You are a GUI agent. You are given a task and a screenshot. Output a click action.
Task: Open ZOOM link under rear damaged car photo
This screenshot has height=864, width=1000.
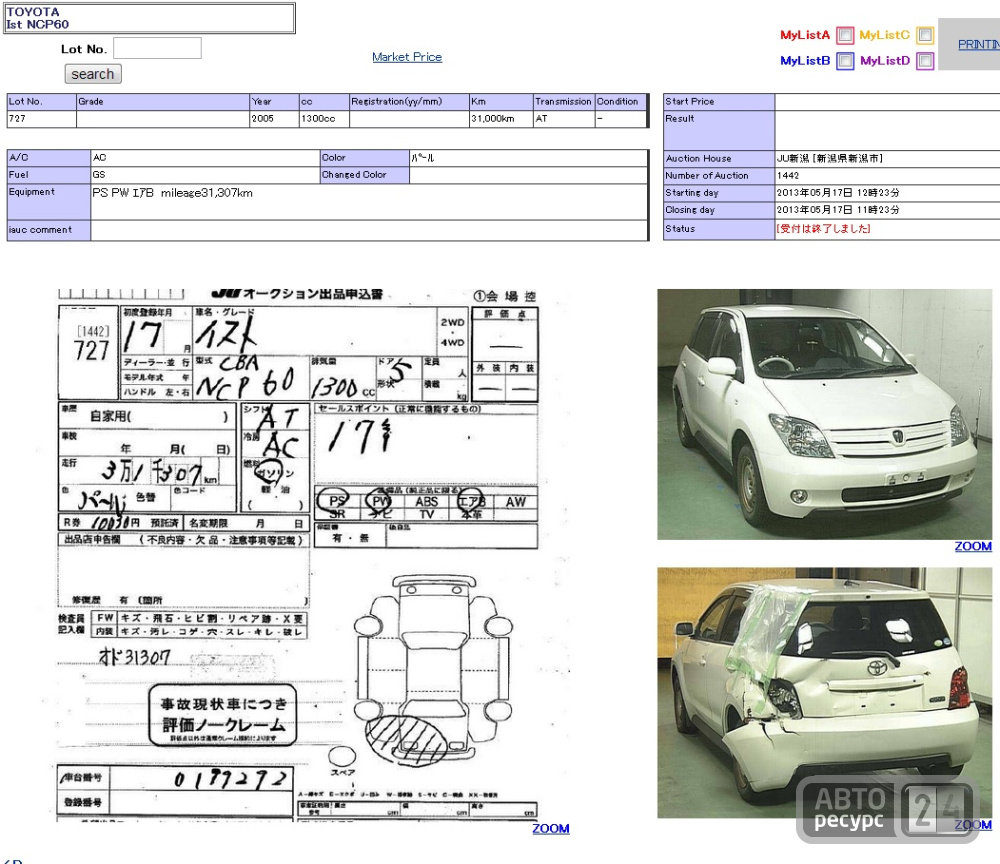click(973, 824)
